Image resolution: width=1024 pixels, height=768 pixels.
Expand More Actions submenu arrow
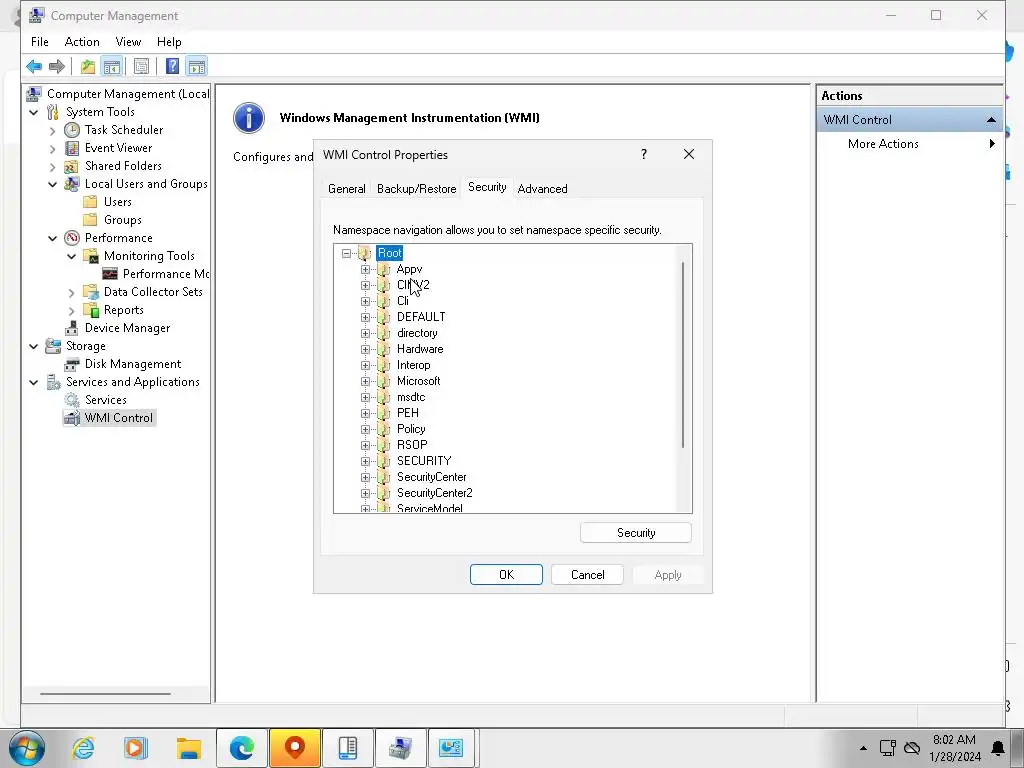992,144
